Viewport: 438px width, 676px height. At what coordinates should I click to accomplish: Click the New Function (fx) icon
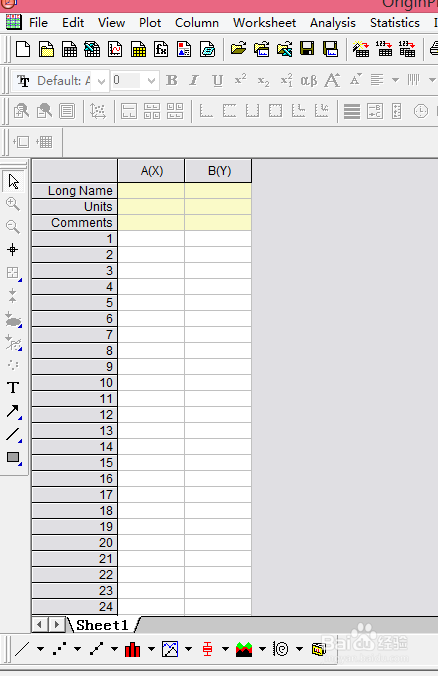point(161,49)
